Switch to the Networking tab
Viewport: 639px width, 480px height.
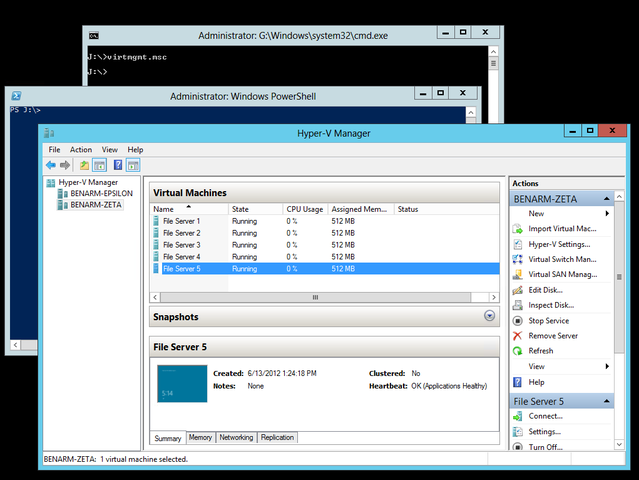point(236,437)
